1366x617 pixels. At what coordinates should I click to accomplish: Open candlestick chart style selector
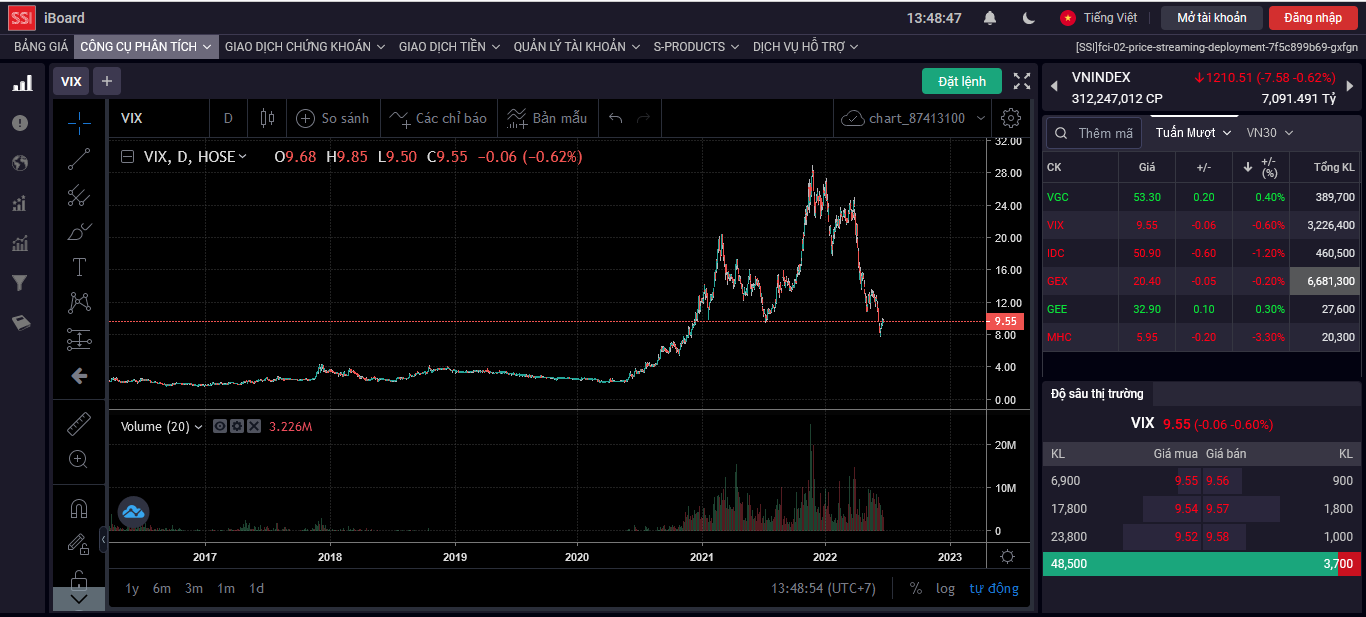click(x=267, y=118)
